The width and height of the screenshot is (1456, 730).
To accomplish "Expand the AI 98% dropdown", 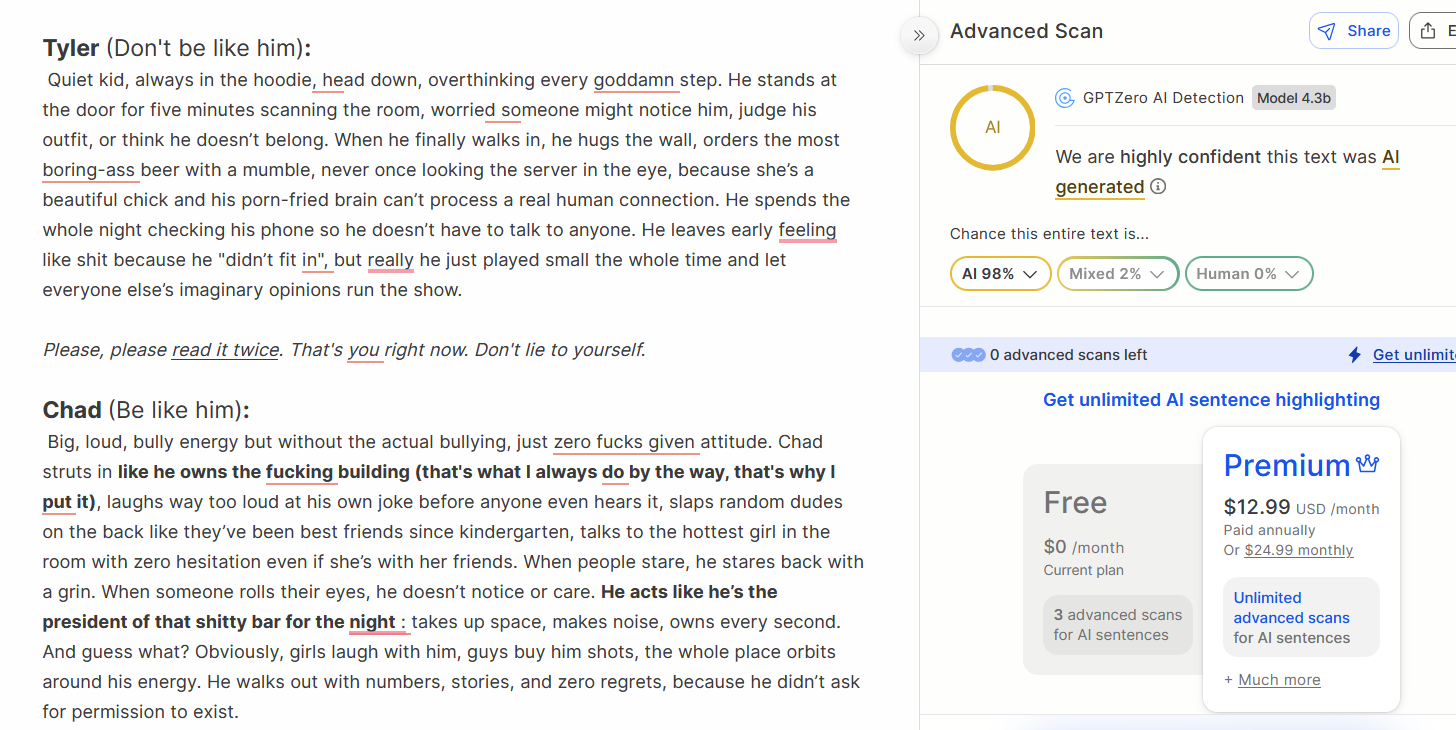I will click(x=1000, y=274).
